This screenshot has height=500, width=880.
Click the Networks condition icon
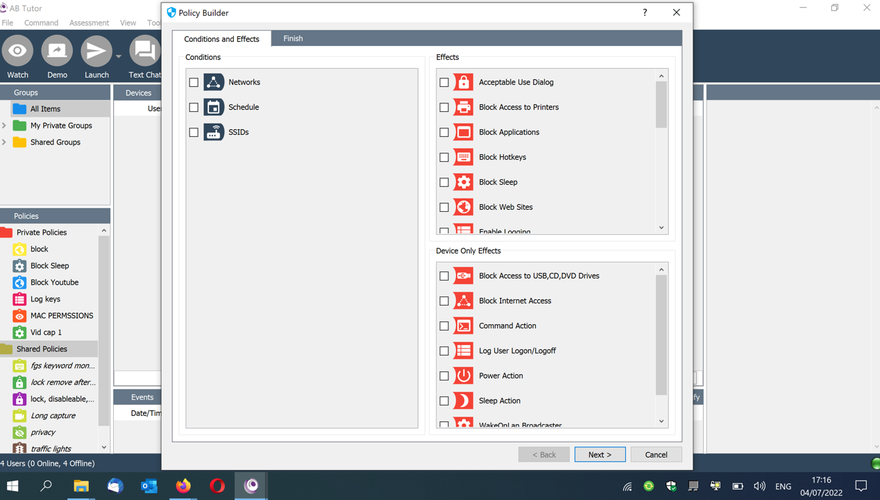click(x=214, y=82)
